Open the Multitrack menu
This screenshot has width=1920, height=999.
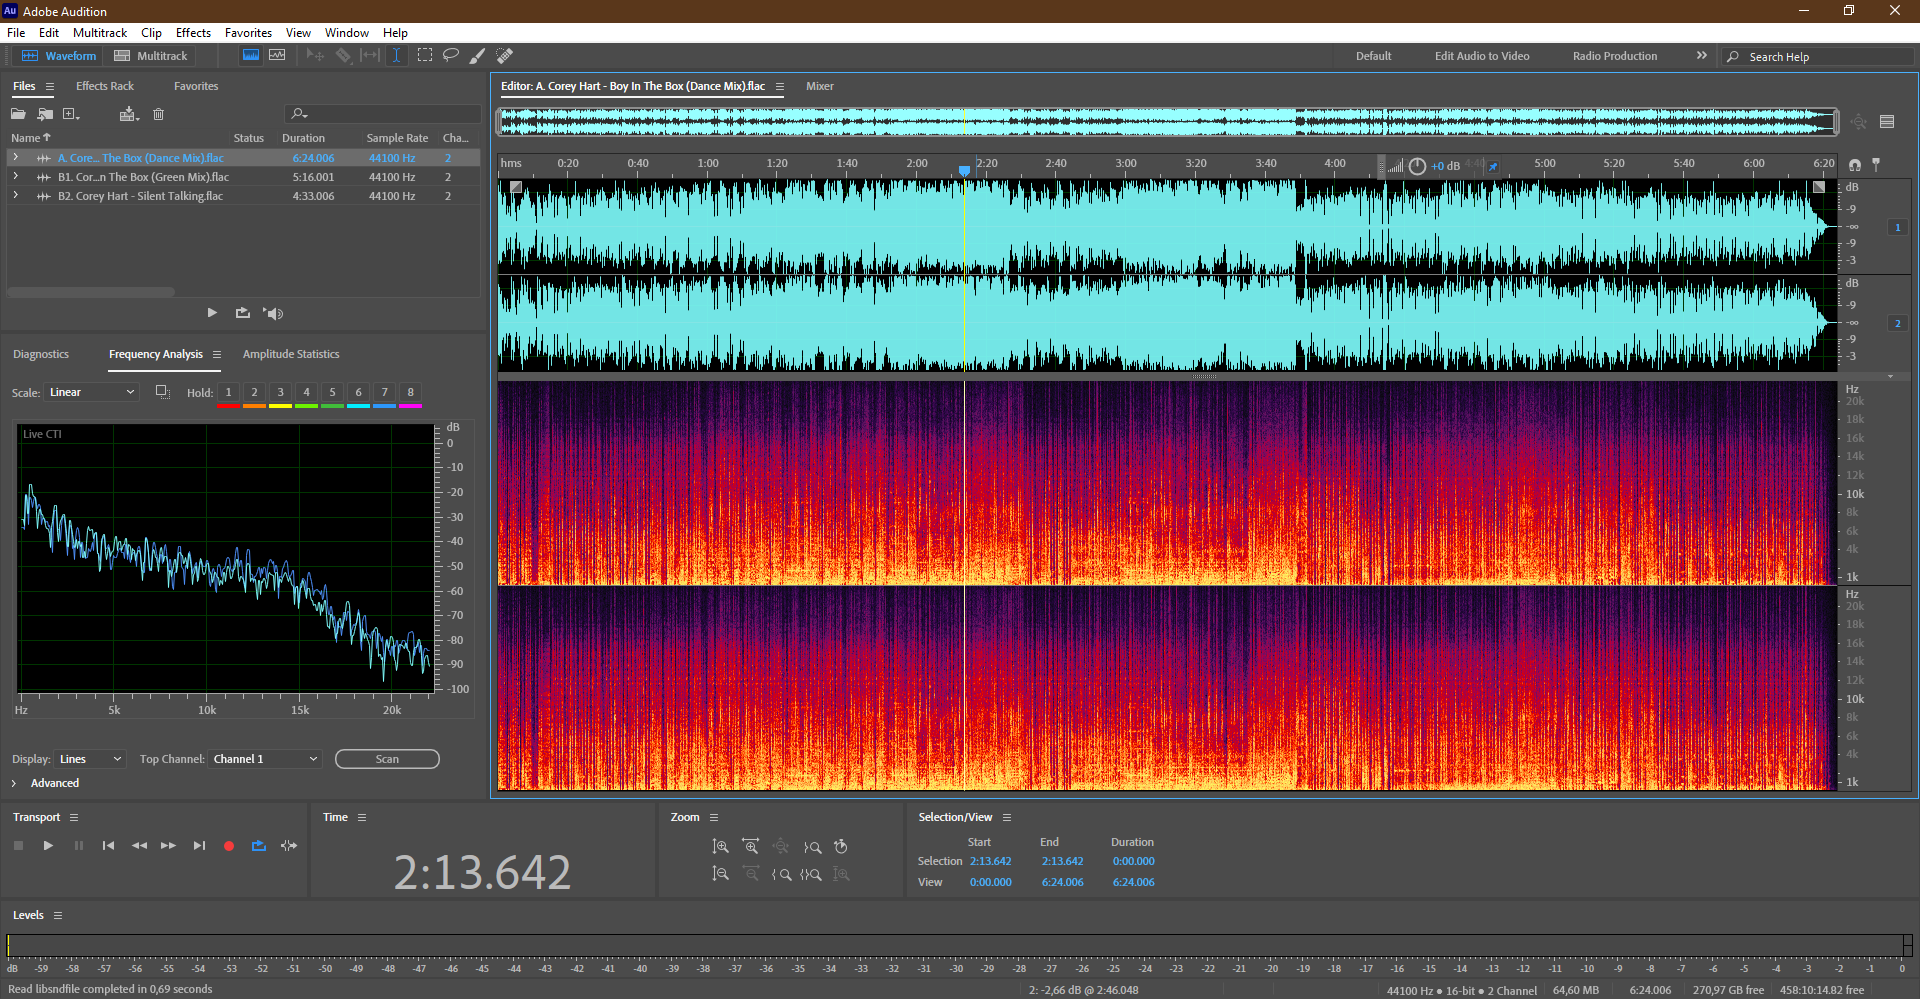[x=100, y=33]
